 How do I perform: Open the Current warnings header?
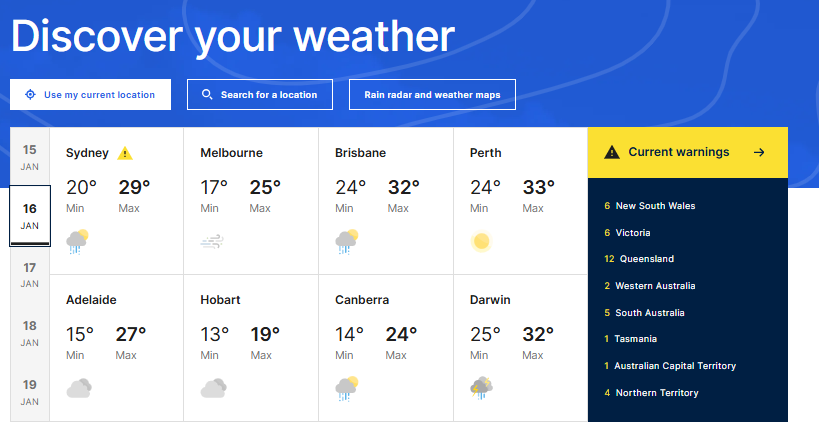[679, 153]
